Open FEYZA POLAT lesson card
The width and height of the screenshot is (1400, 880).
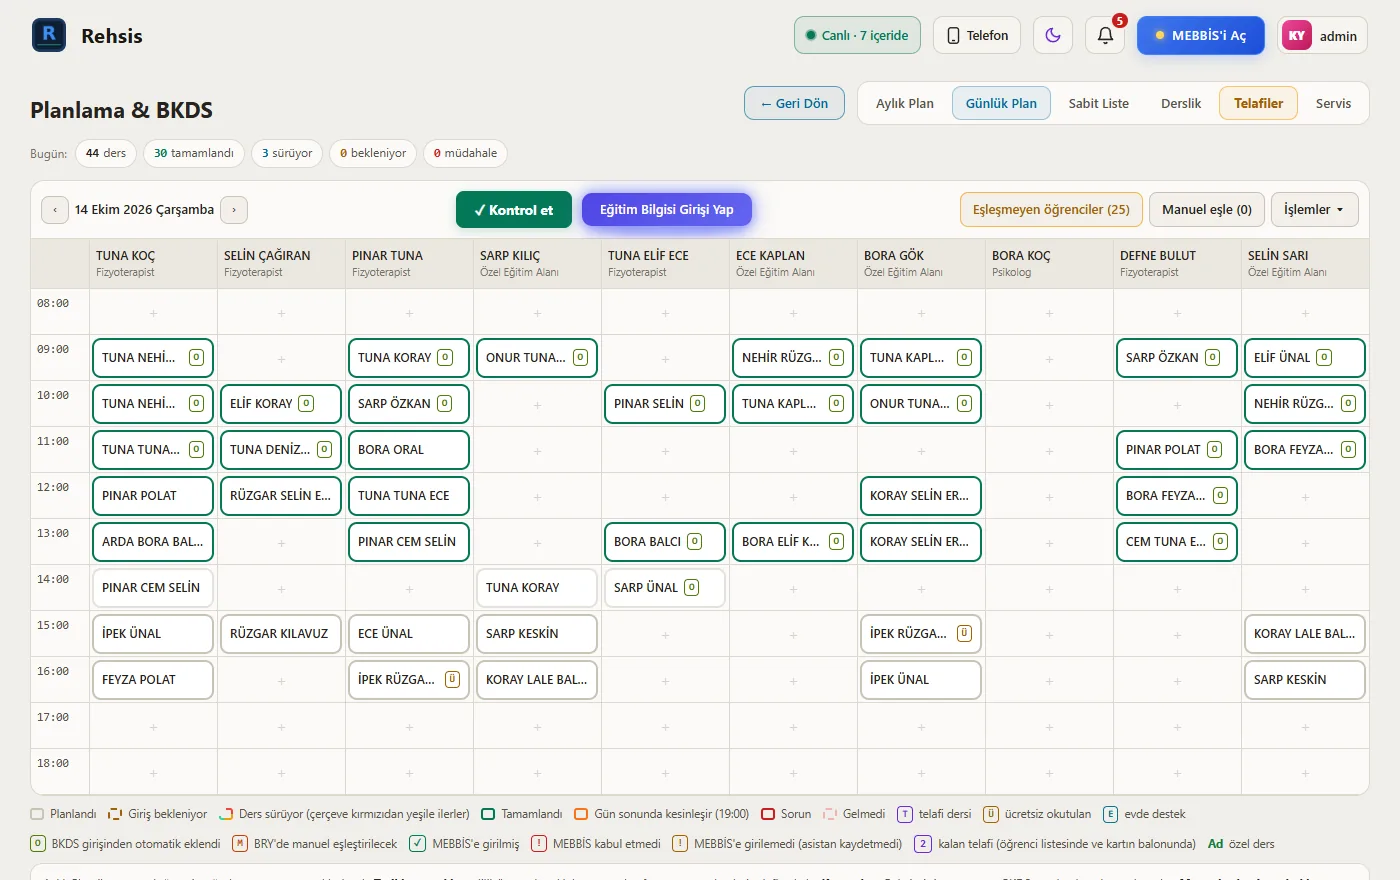point(153,679)
